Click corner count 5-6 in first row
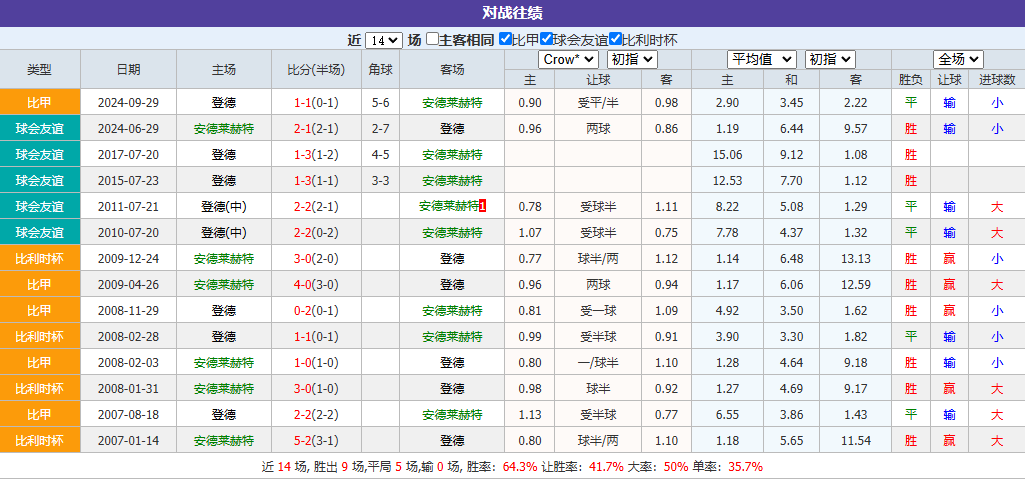Viewport: 1025px width, 479px height. (380, 103)
